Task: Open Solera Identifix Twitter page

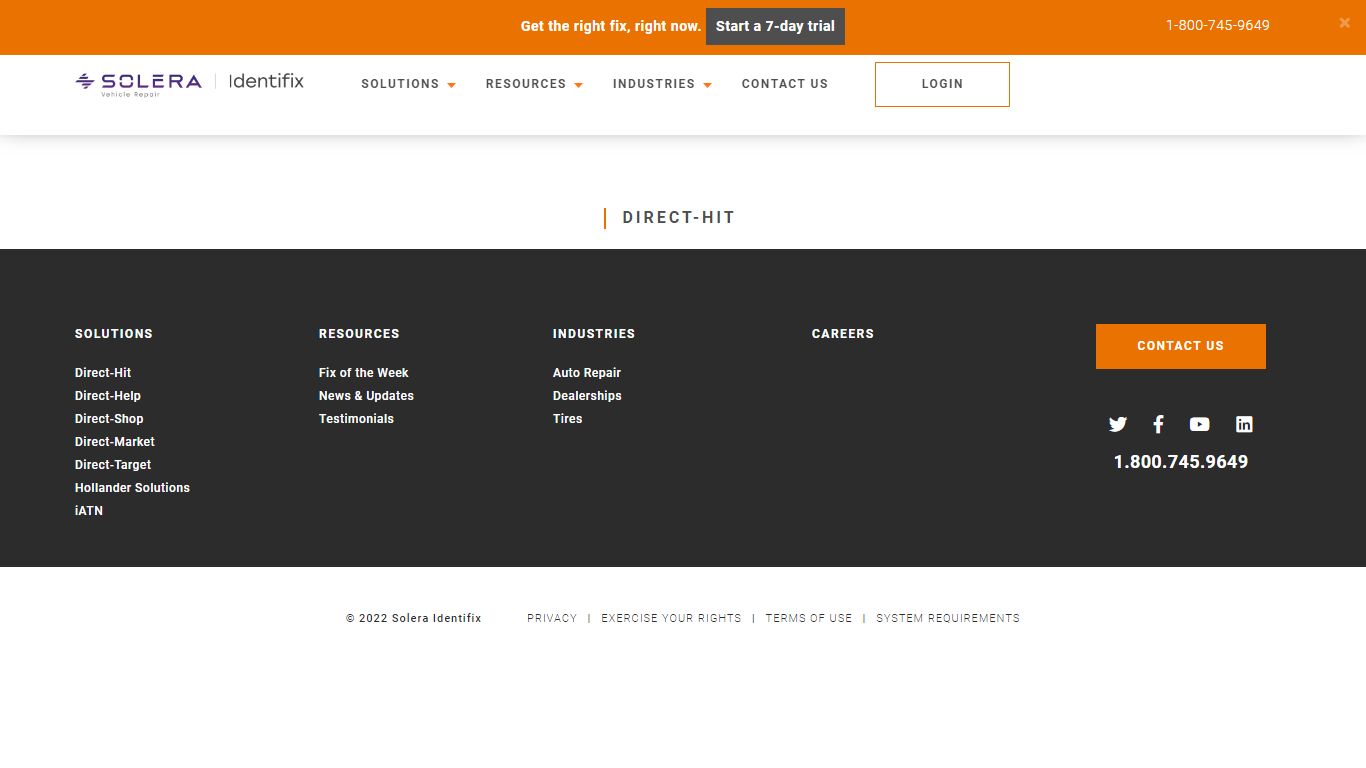Action: click(1118, 424)
